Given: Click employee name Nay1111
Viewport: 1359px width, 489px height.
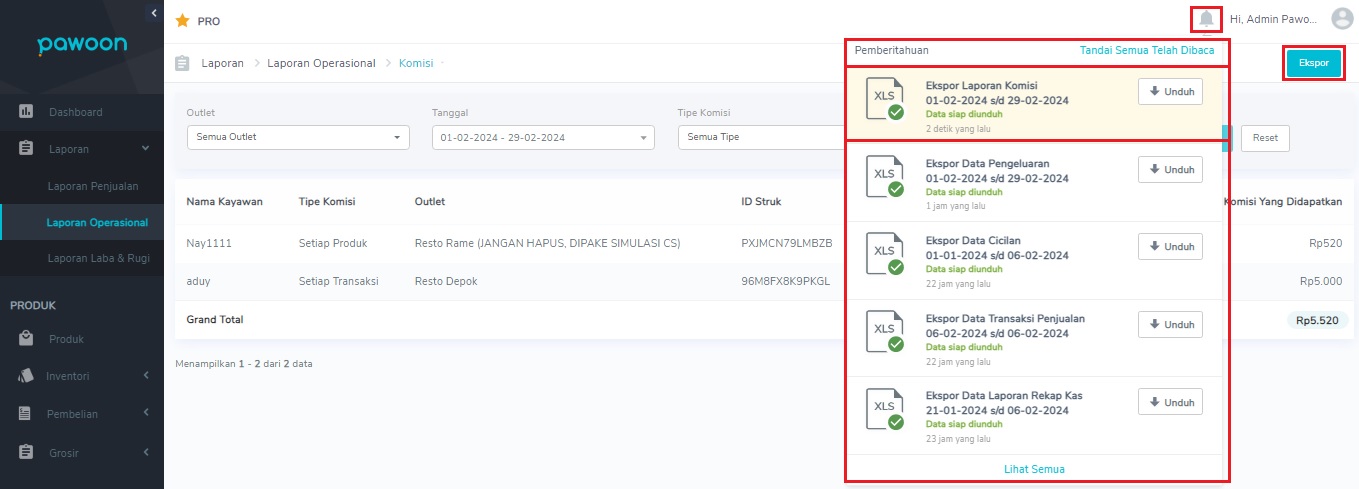Looking at the screenshot, I should [x=207, y=243].
